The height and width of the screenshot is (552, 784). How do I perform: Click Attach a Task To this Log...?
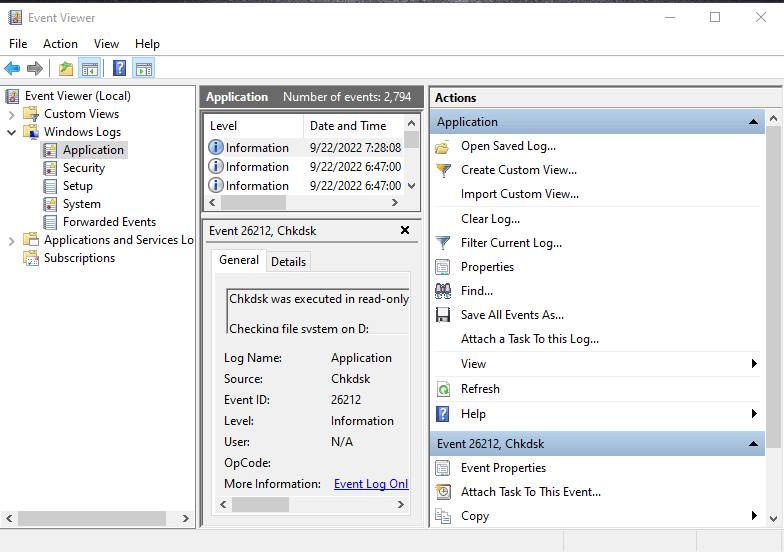pos(530,339)
